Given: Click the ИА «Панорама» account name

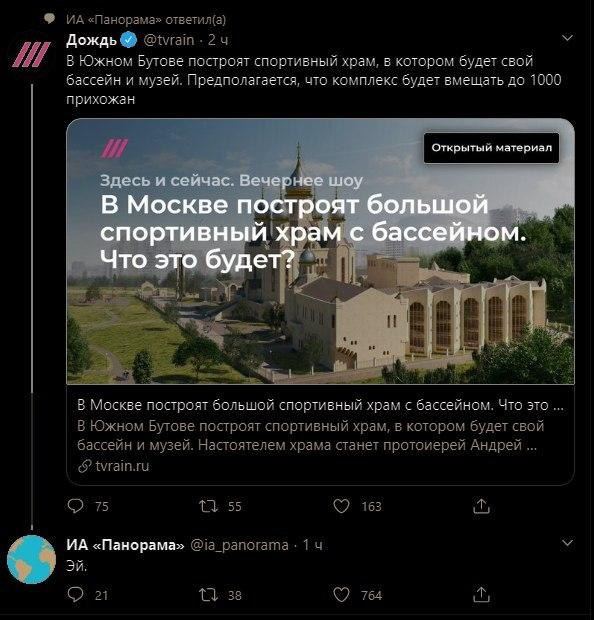Looking at the screenshot, I should [x=125, y=545].
